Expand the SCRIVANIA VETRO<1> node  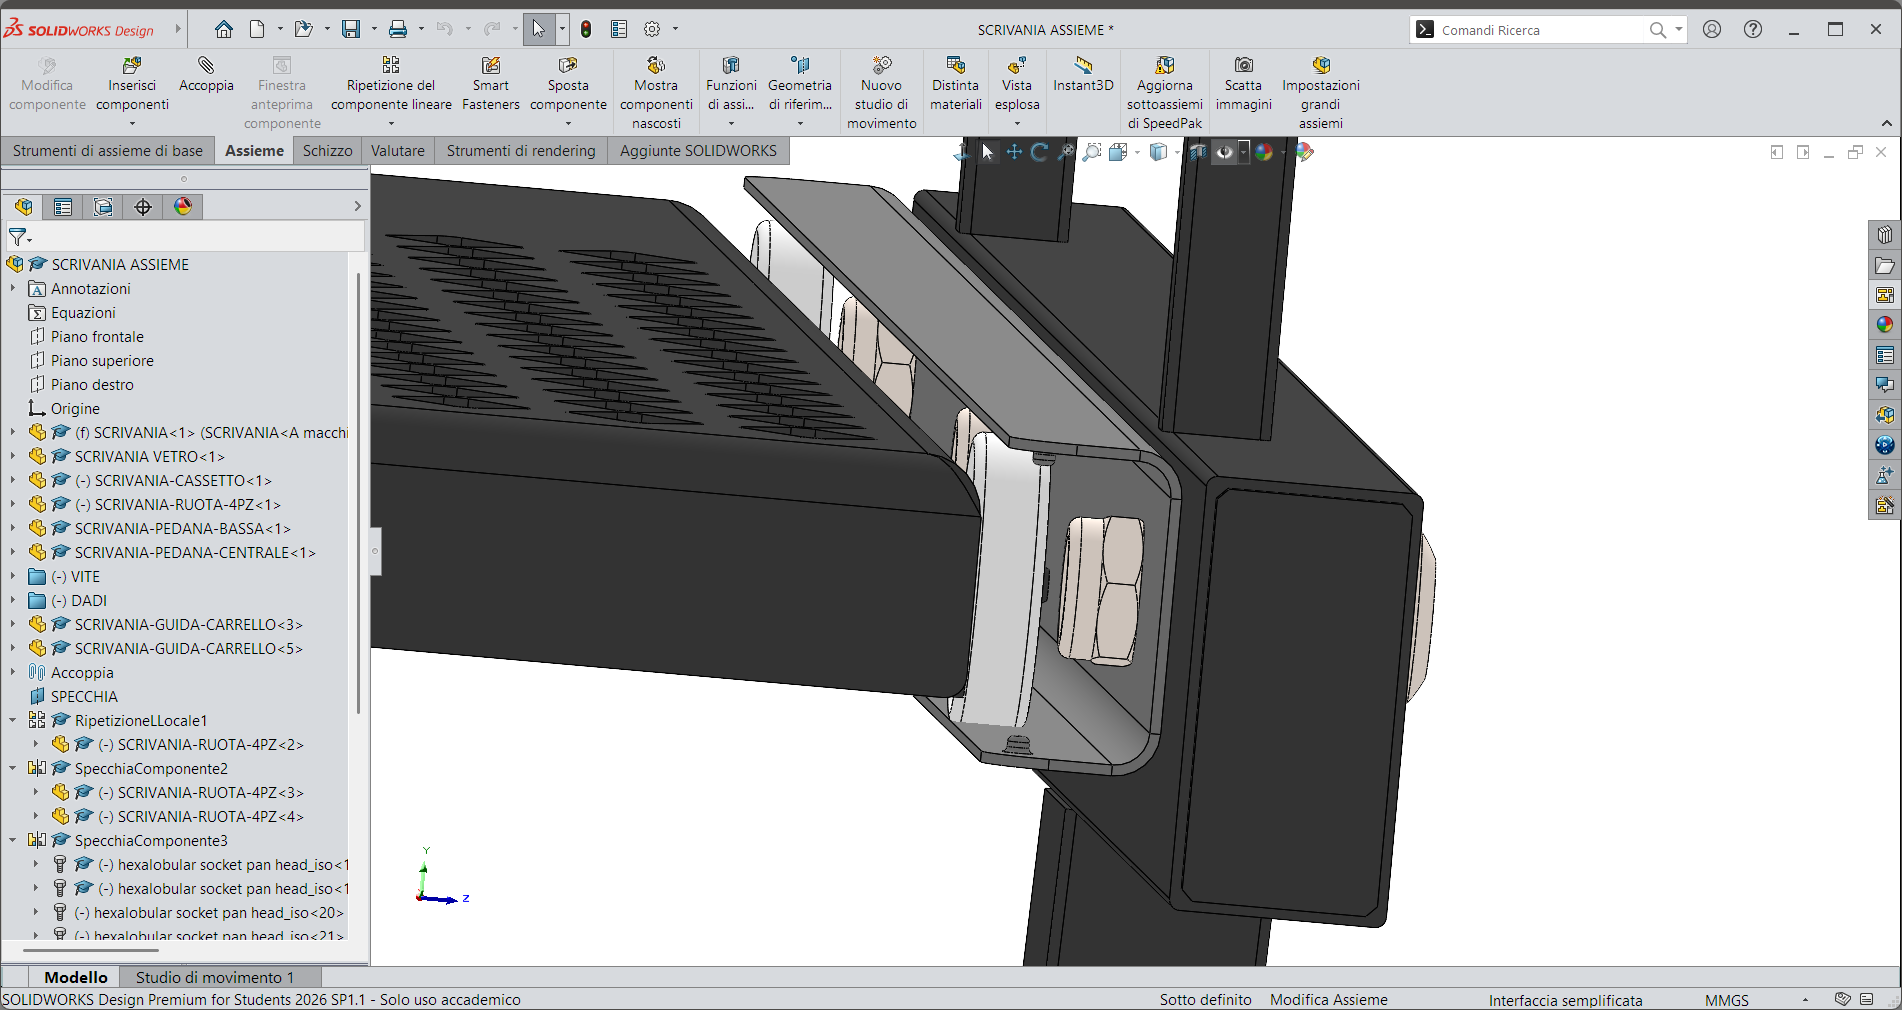coord(13,456)
